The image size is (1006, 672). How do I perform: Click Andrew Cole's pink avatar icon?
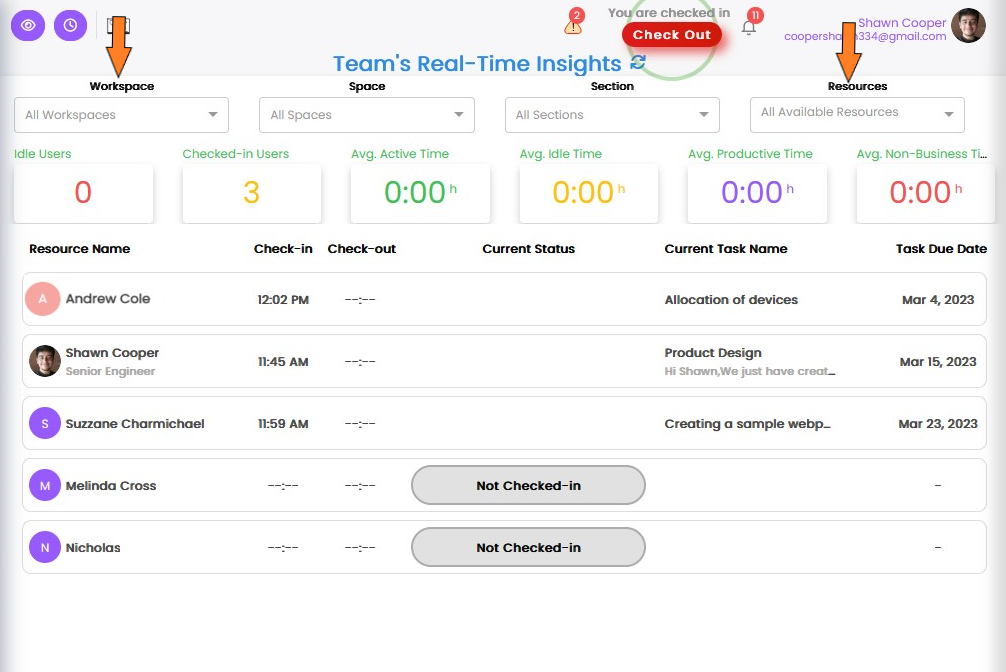coord(44,298)
